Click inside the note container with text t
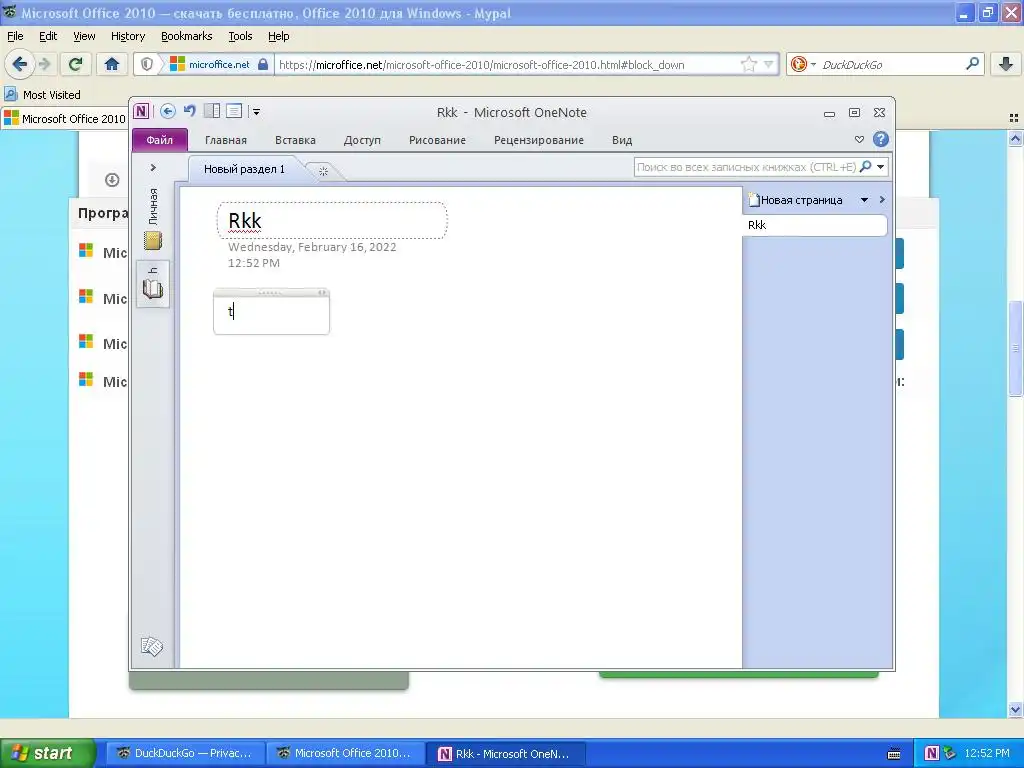 point(271,315)
